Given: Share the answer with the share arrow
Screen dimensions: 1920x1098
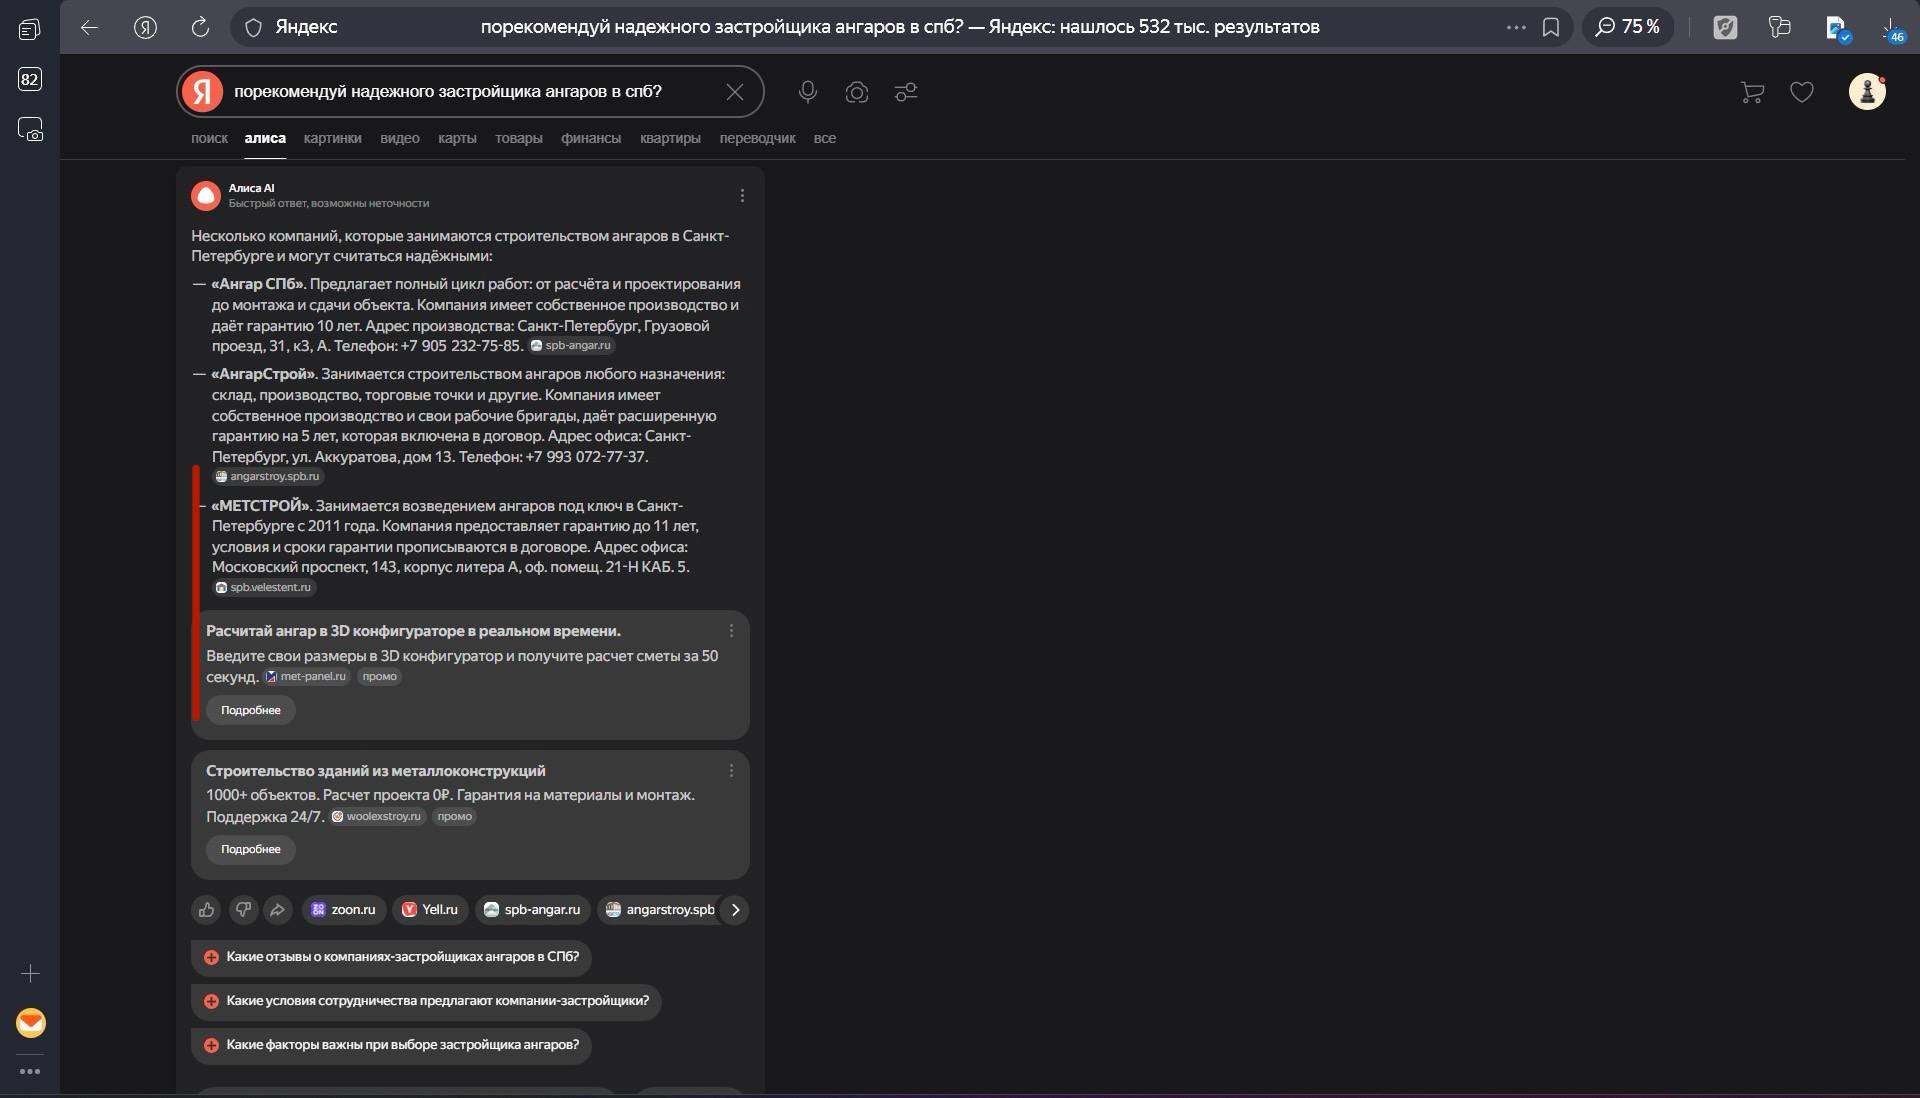Looking at the screenshot, I should pos(277,910).
